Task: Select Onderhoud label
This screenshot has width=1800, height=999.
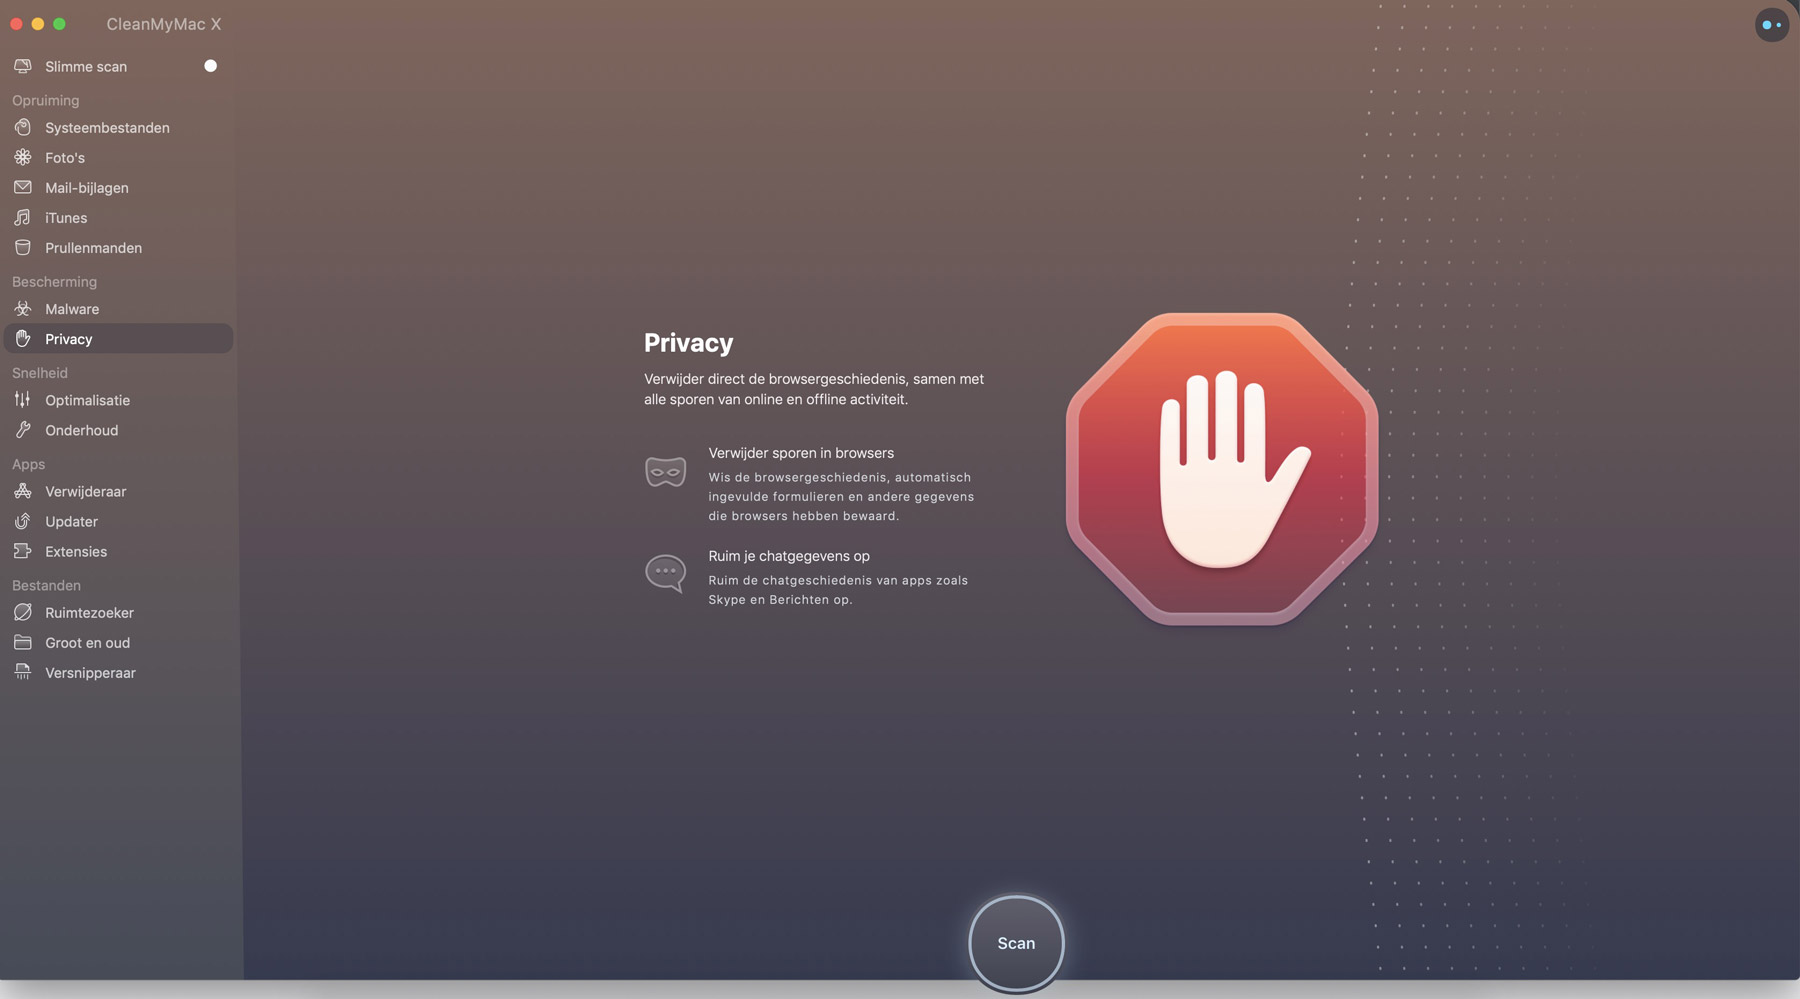Action: (81, 430)
